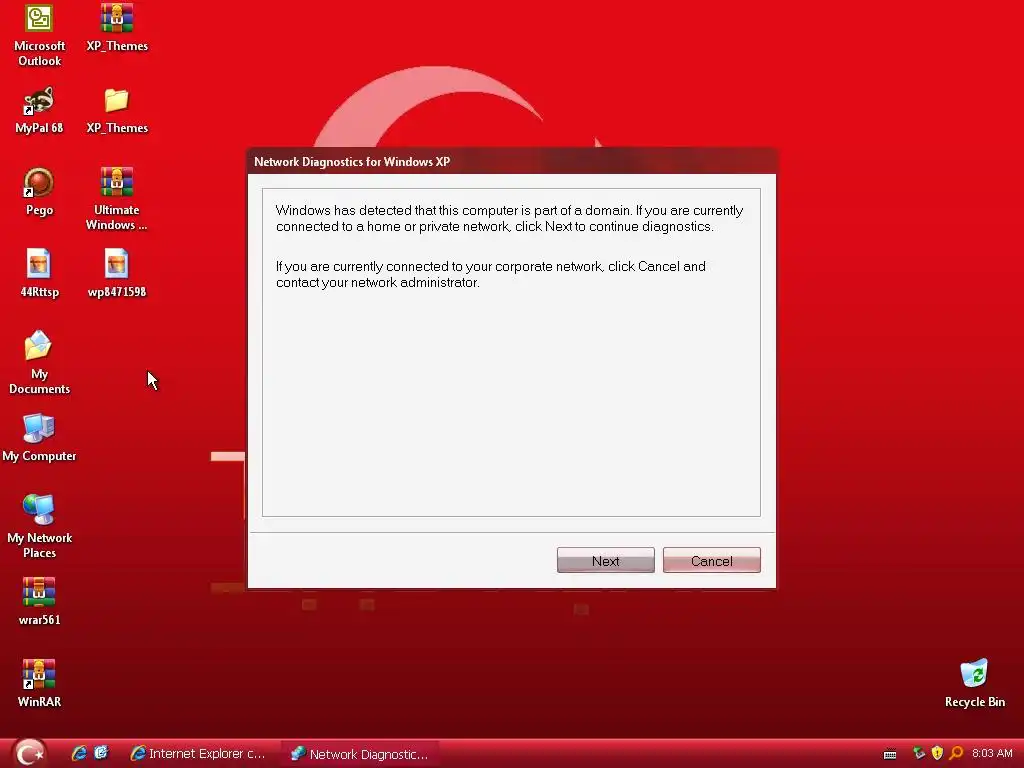Click the 'Windows has detected' paragraph text
Screen dimensions: 1024x768
click(509, 218)
